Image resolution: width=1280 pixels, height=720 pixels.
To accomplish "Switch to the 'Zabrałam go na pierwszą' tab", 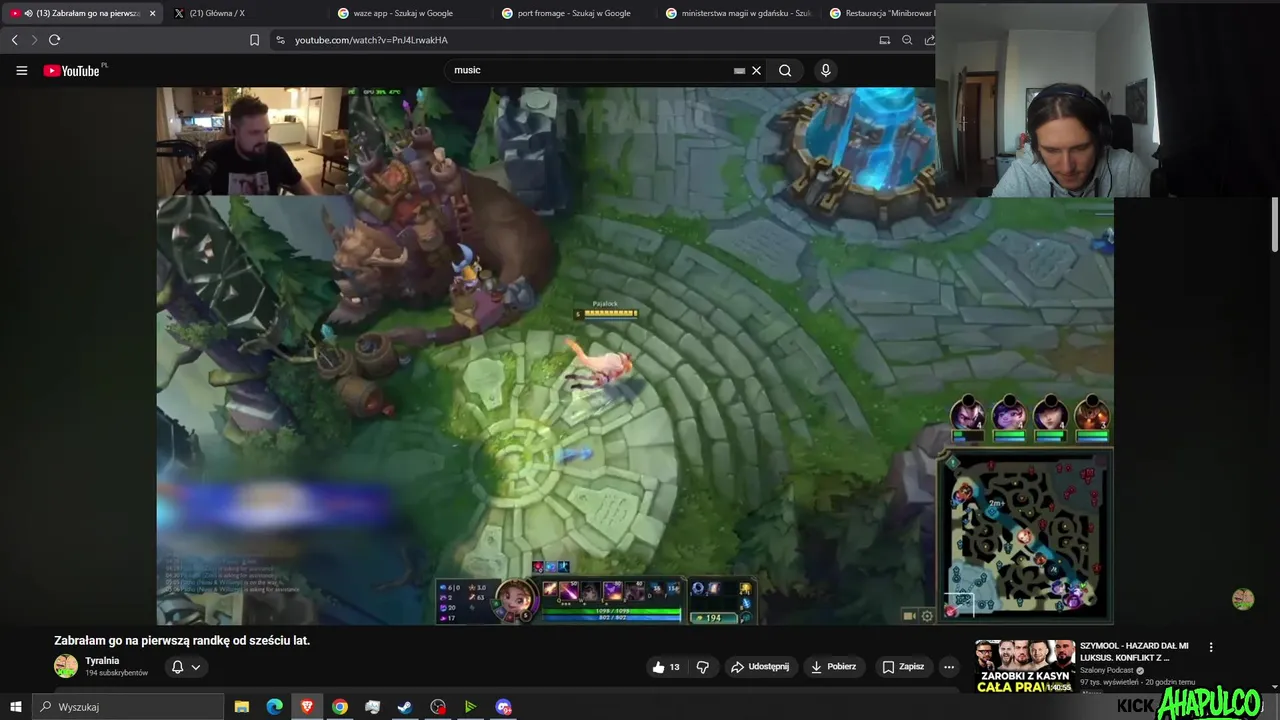I will point(82,13).
